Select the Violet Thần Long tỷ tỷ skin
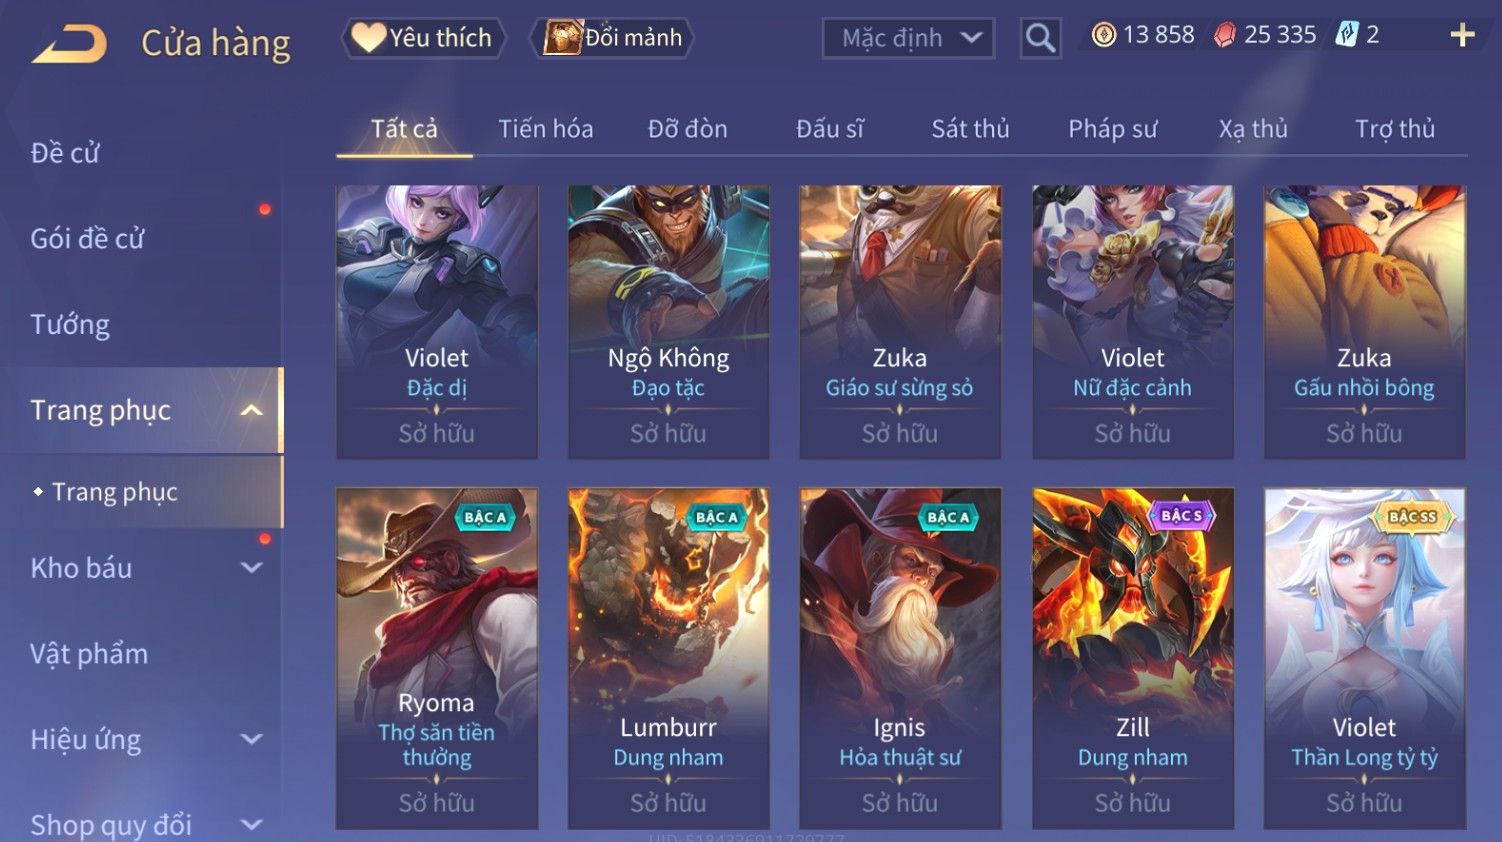Image resolution: width=1502 pixels, height=842 pixels. click(1364, 658)
